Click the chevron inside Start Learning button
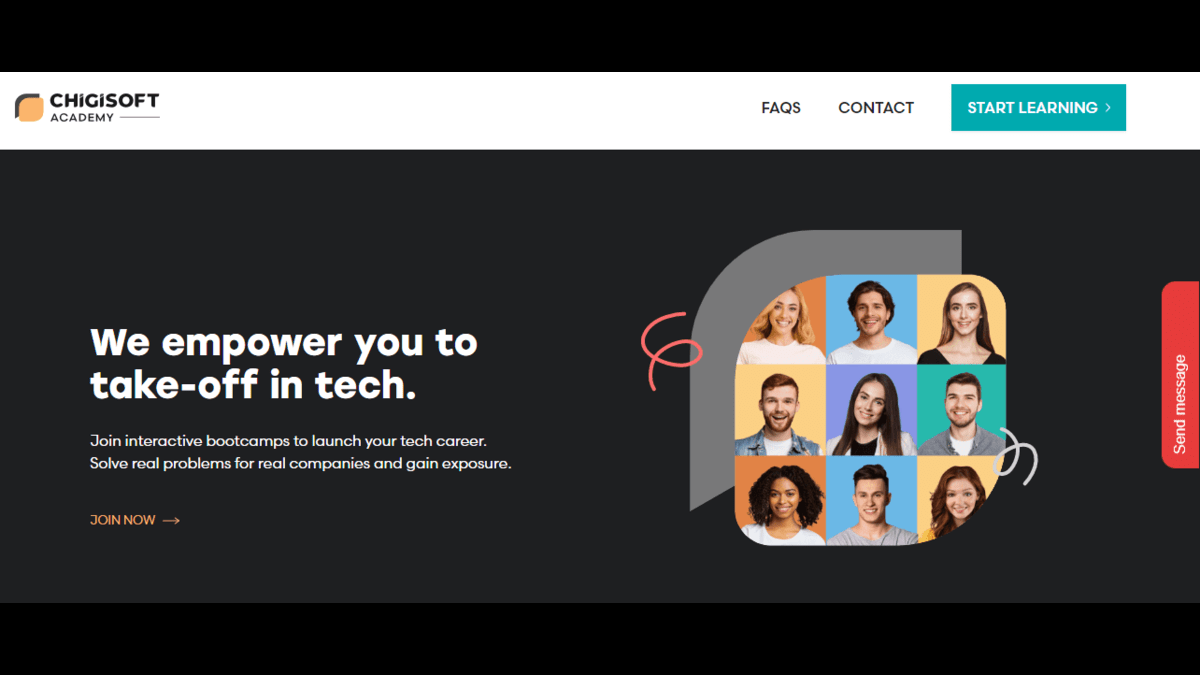 [x=1108, y=107]
